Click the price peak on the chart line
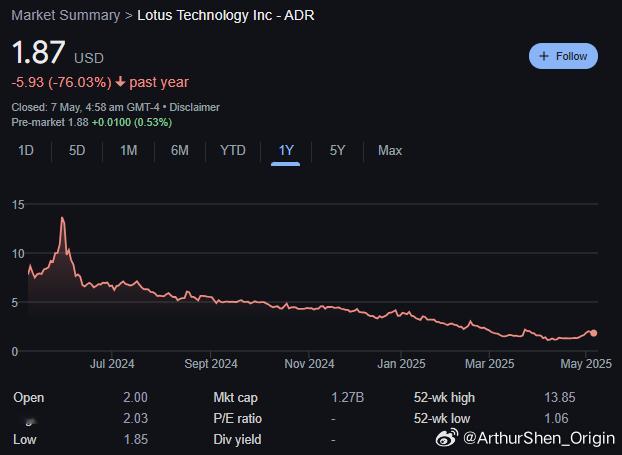 pos(62,218)
